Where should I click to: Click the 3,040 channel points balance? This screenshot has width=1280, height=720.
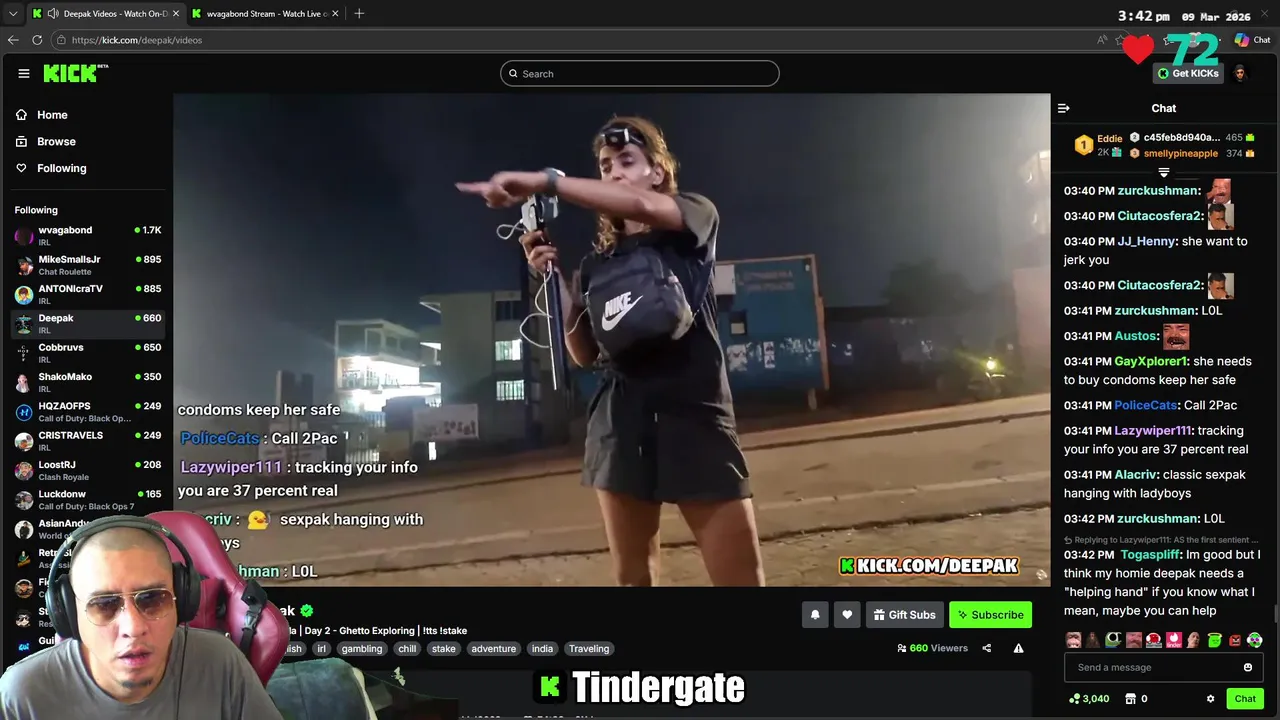(x=1089, y=699)
